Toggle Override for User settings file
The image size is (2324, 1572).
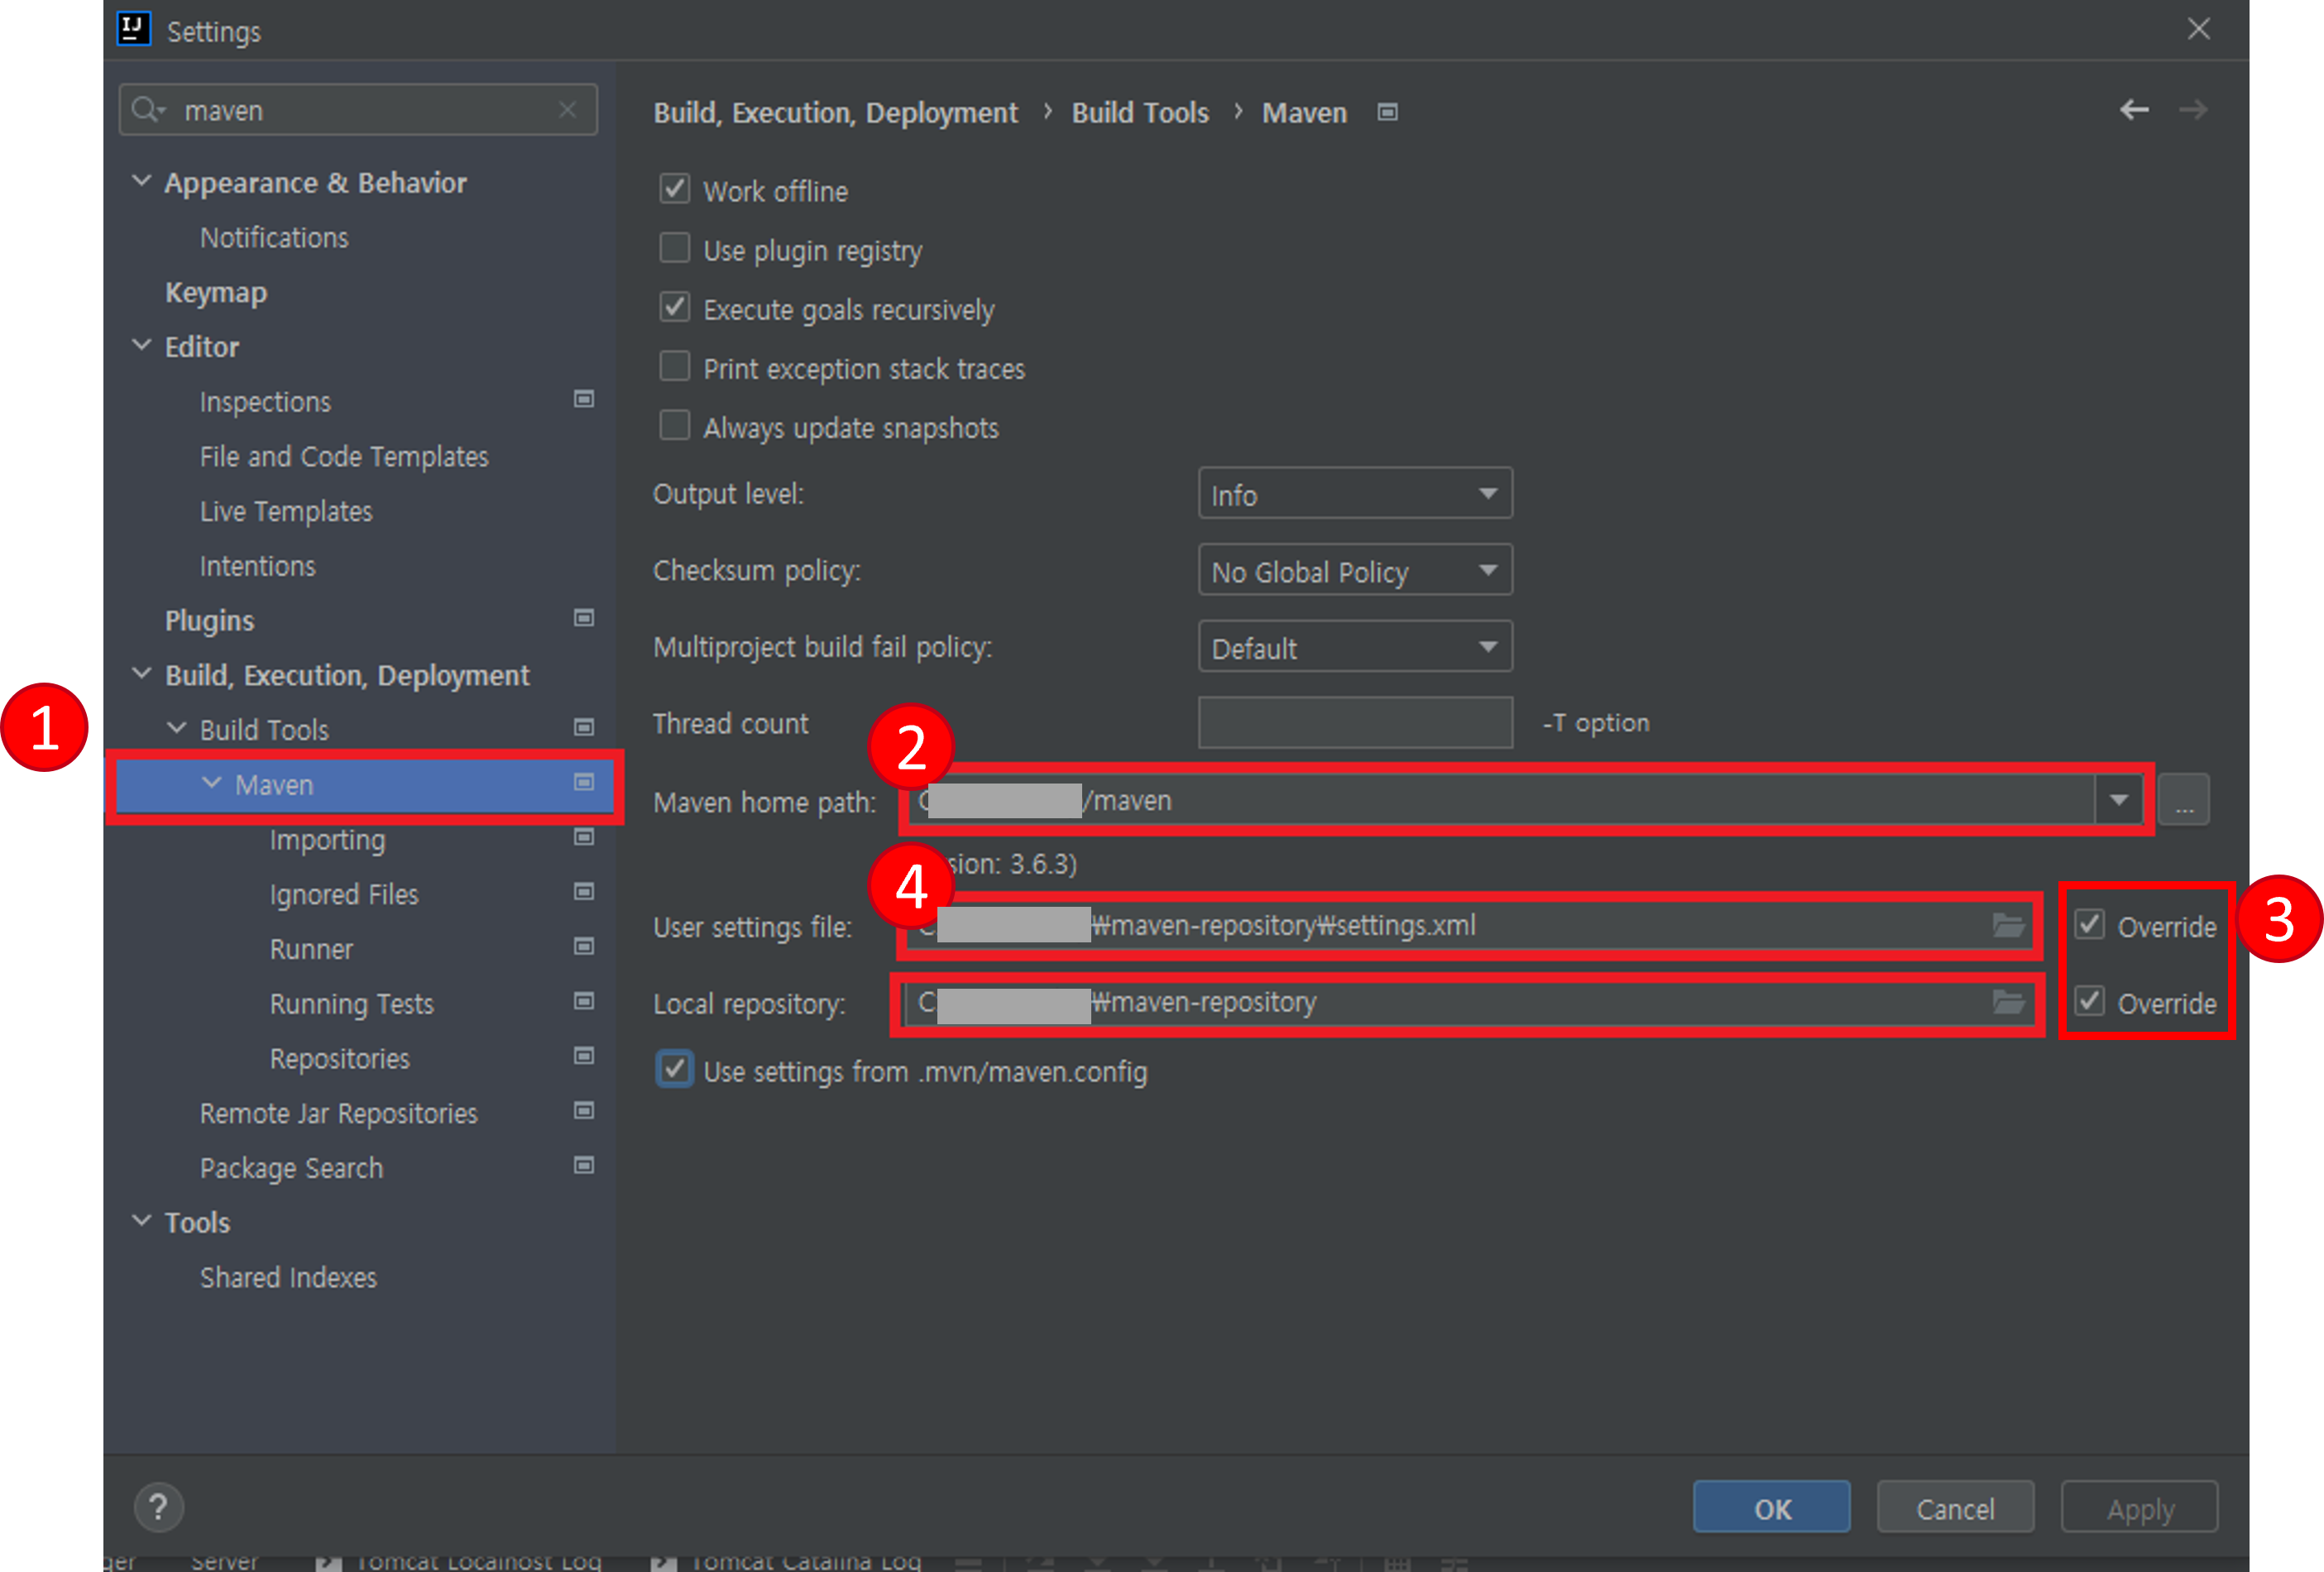(2090, 925)
